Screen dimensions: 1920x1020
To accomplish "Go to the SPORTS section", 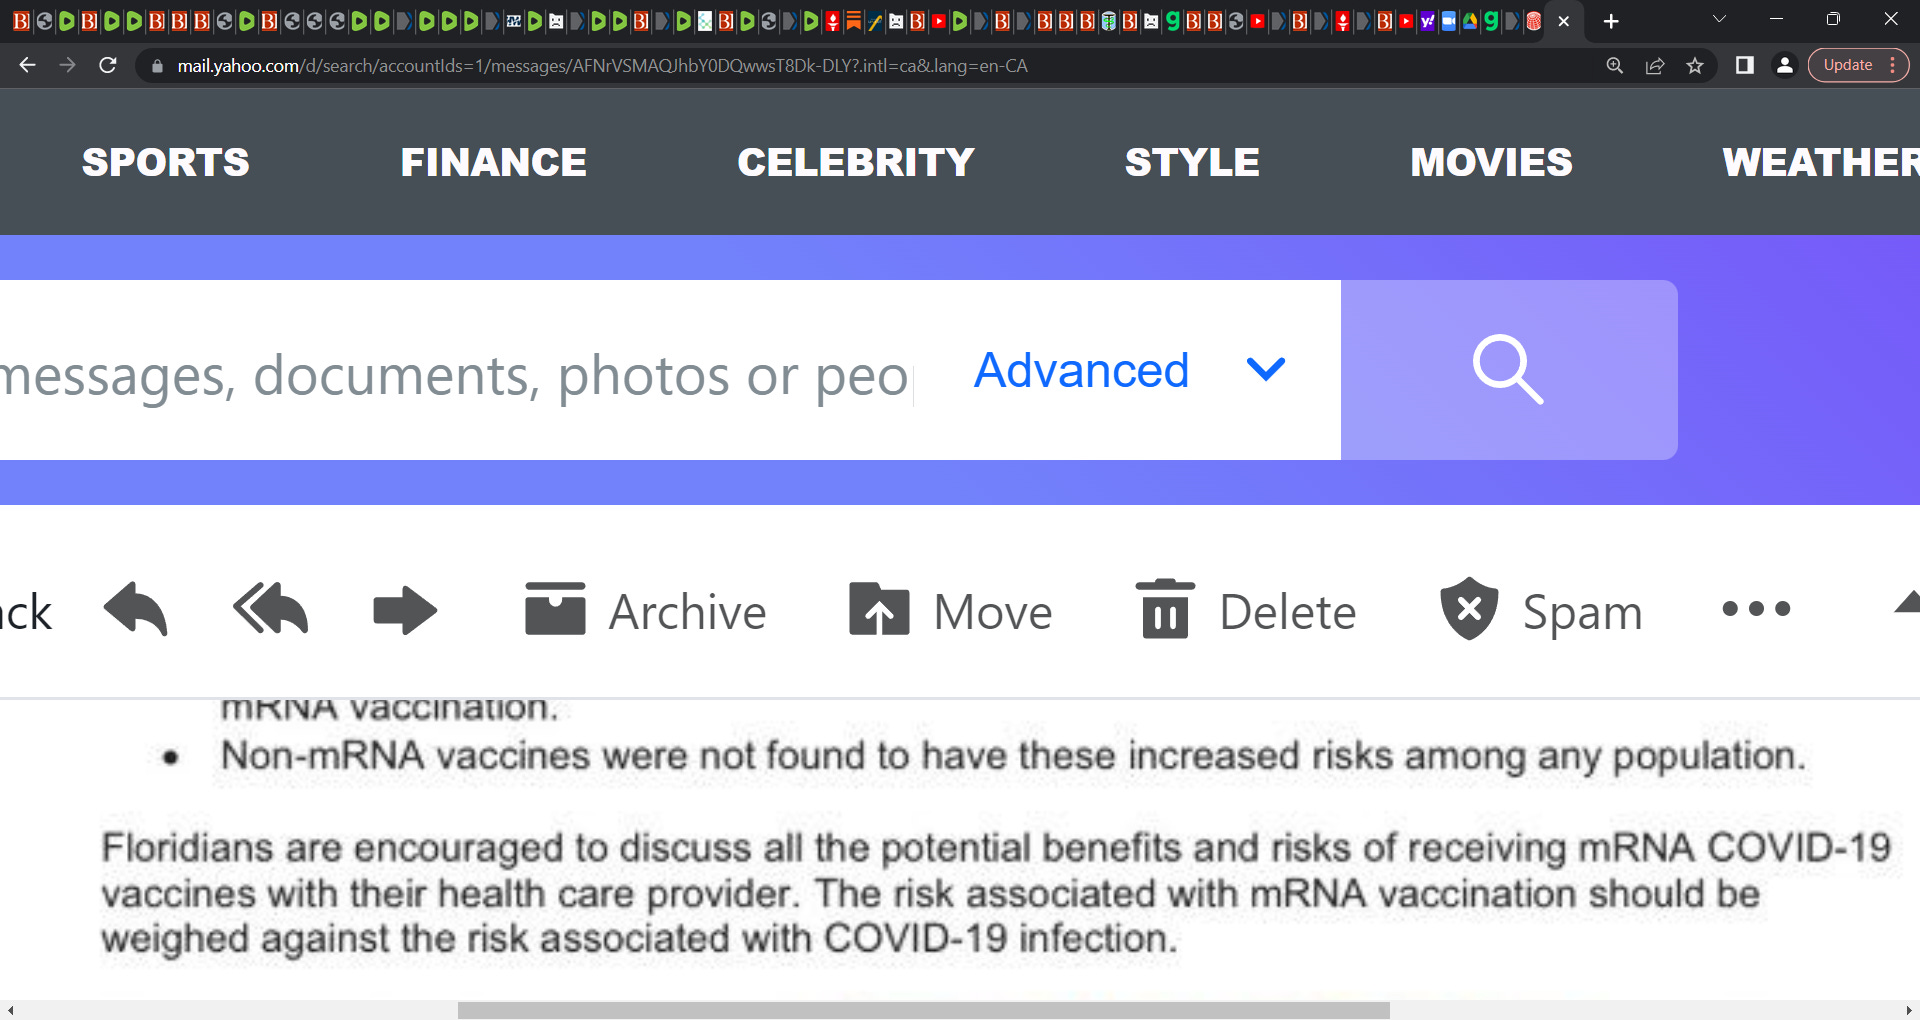I will [x=166, y=162].
